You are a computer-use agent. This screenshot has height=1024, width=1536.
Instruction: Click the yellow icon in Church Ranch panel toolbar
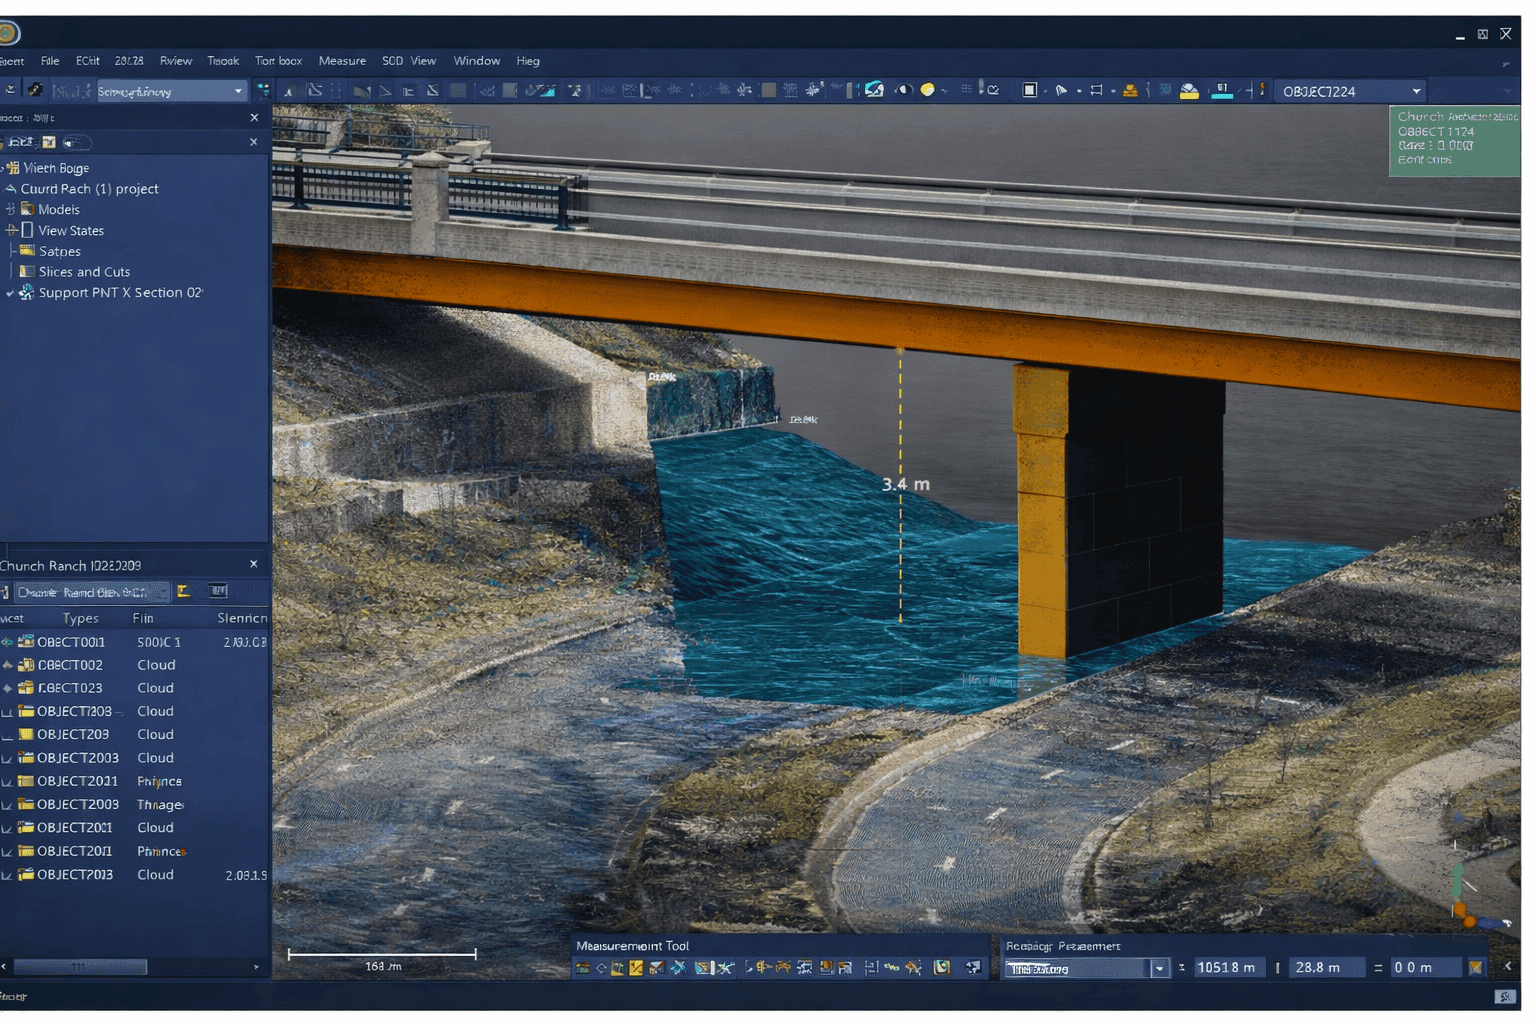(184, 592)
